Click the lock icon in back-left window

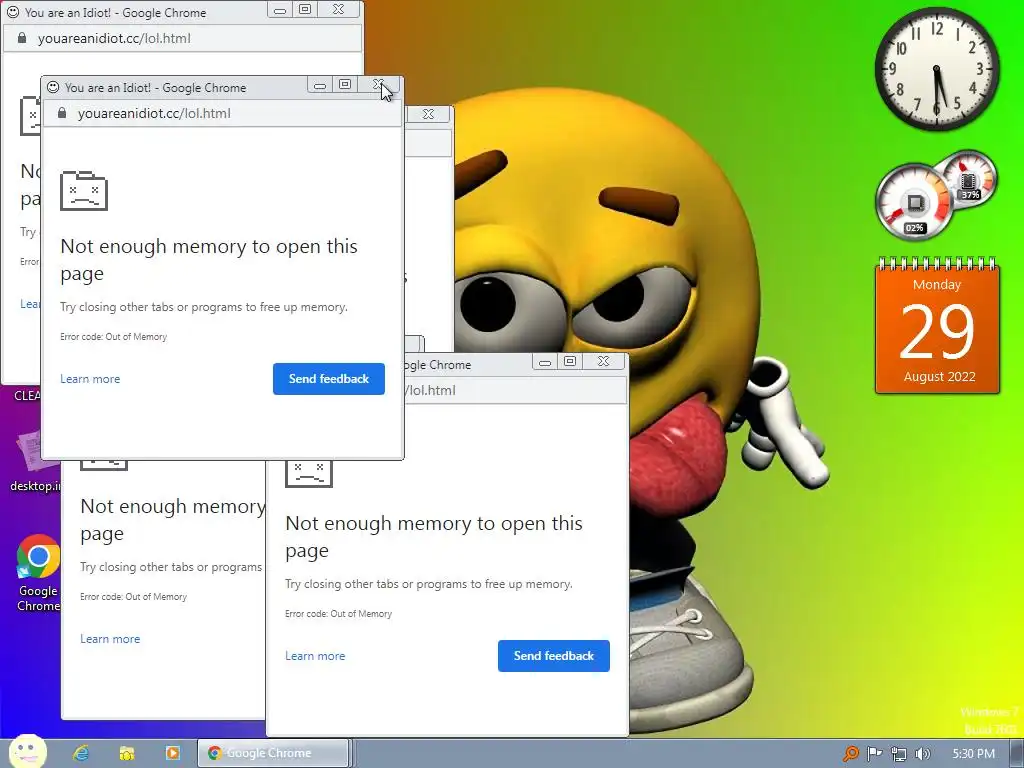(22, 38)
